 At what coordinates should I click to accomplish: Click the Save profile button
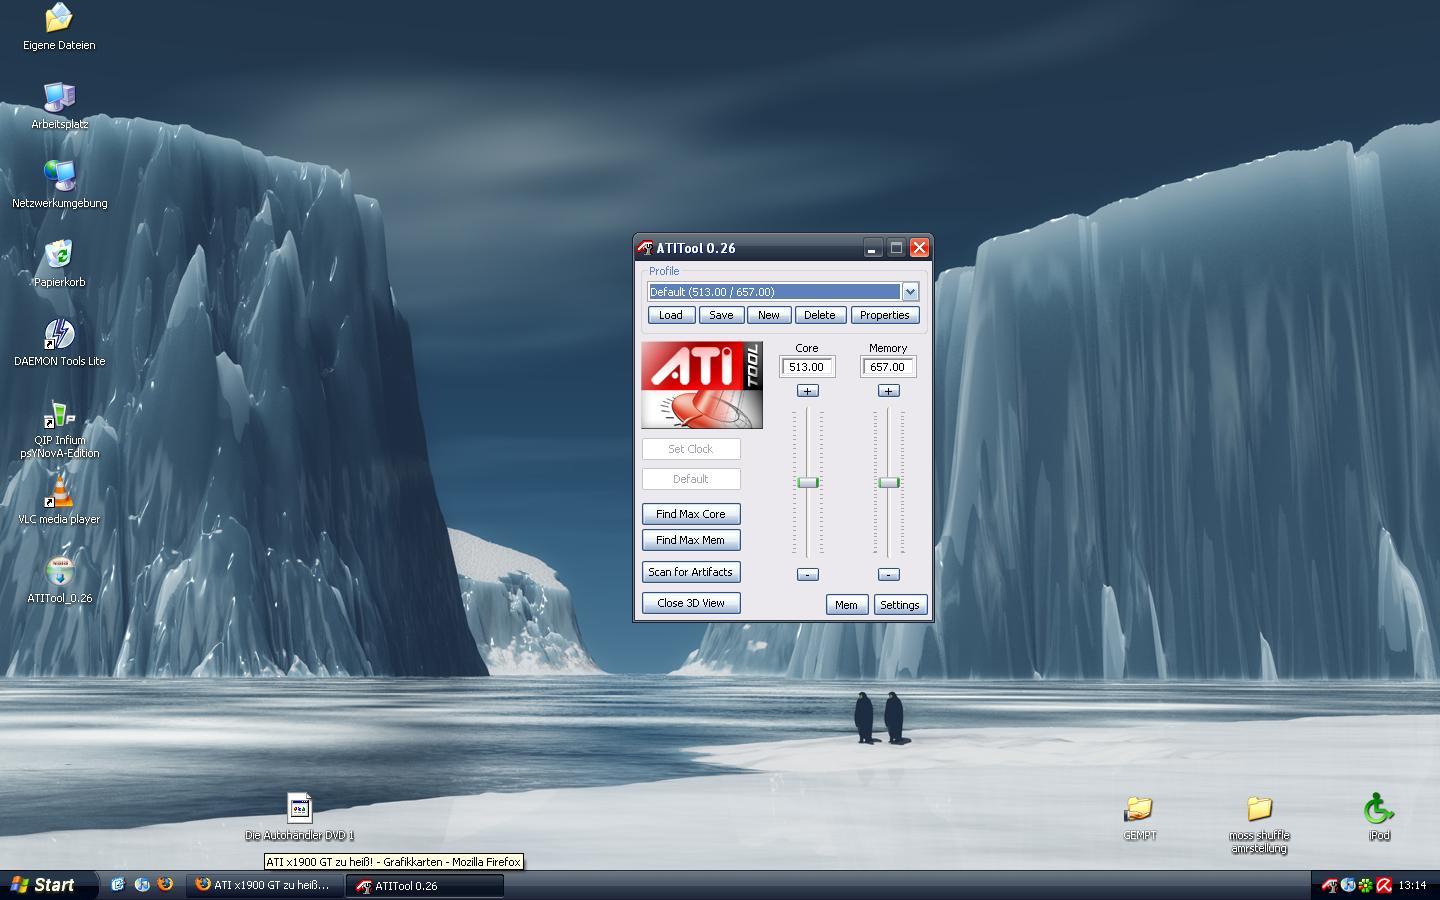tap(721, 315)
